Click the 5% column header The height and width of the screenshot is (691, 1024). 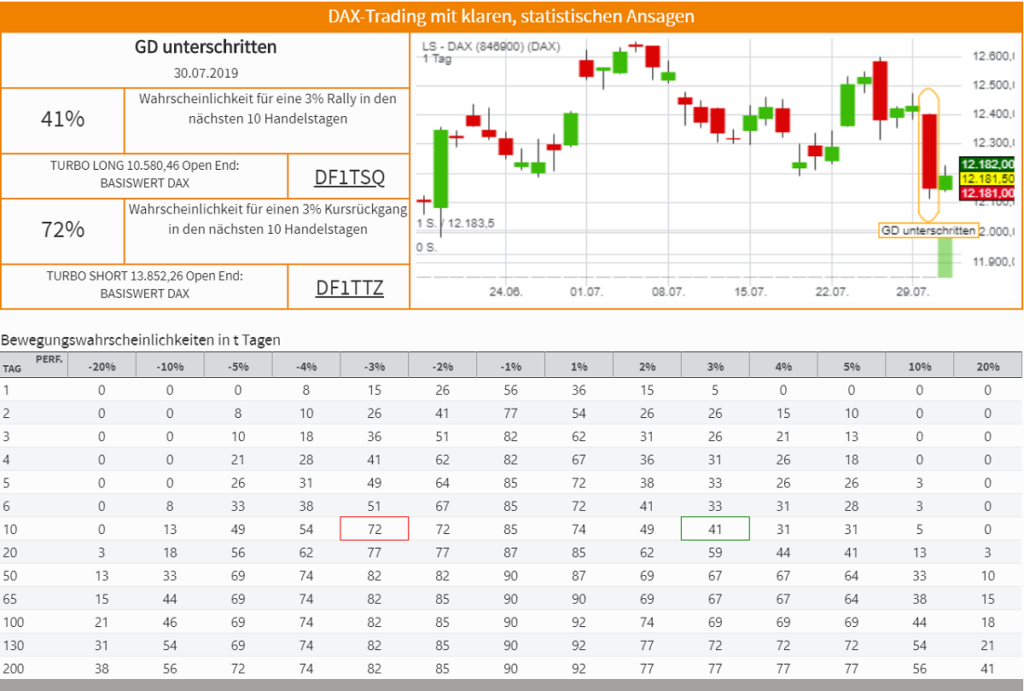click(x=852, y=366)
